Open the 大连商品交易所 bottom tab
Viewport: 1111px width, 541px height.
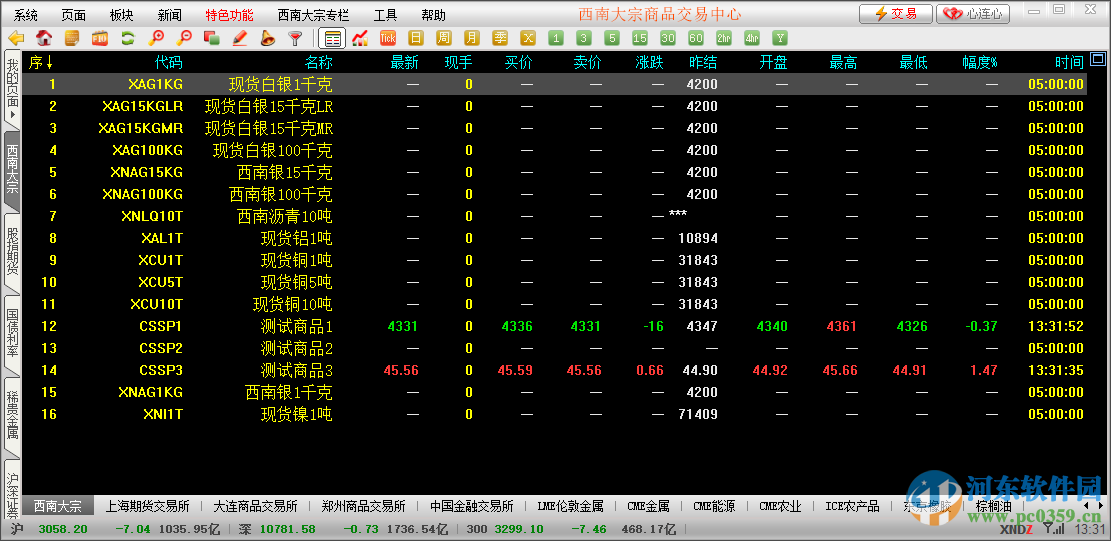(x=255, y=506)
